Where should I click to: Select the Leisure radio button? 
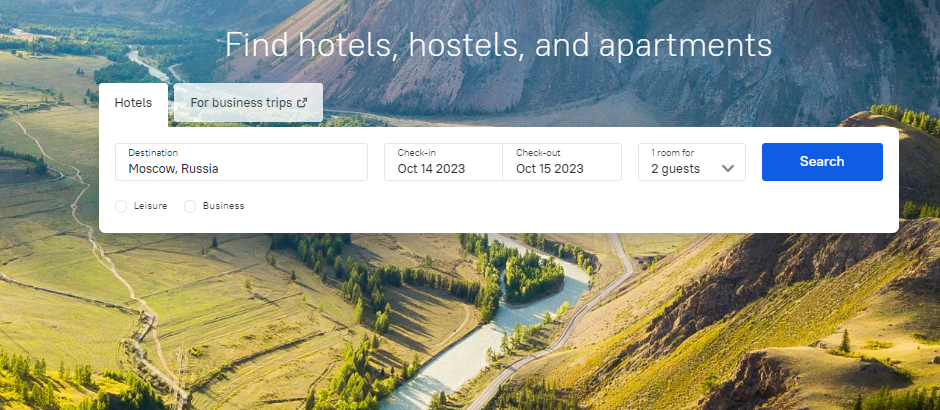point(121,206)
